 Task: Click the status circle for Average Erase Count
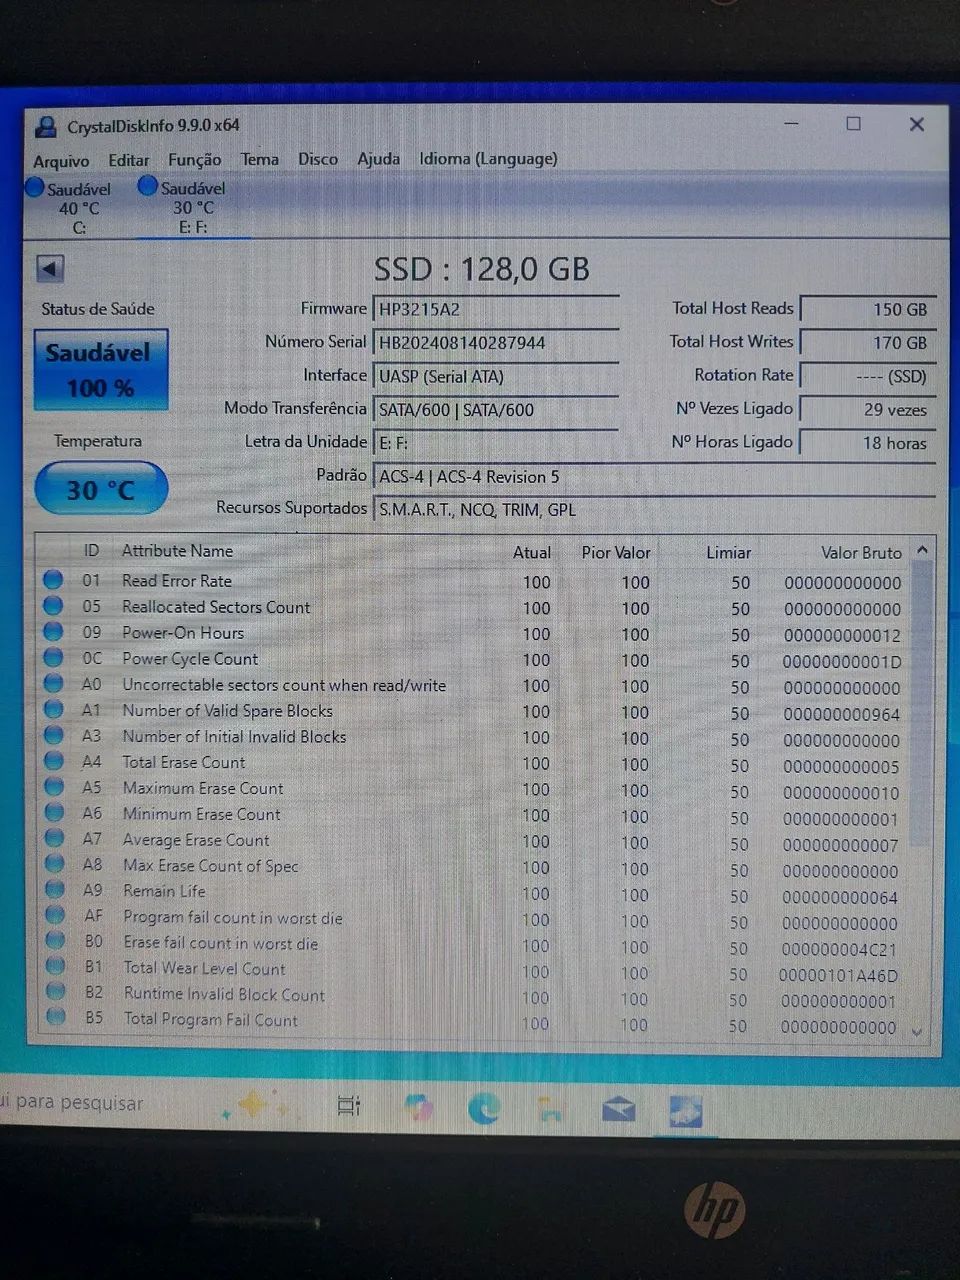click(54, 840)
